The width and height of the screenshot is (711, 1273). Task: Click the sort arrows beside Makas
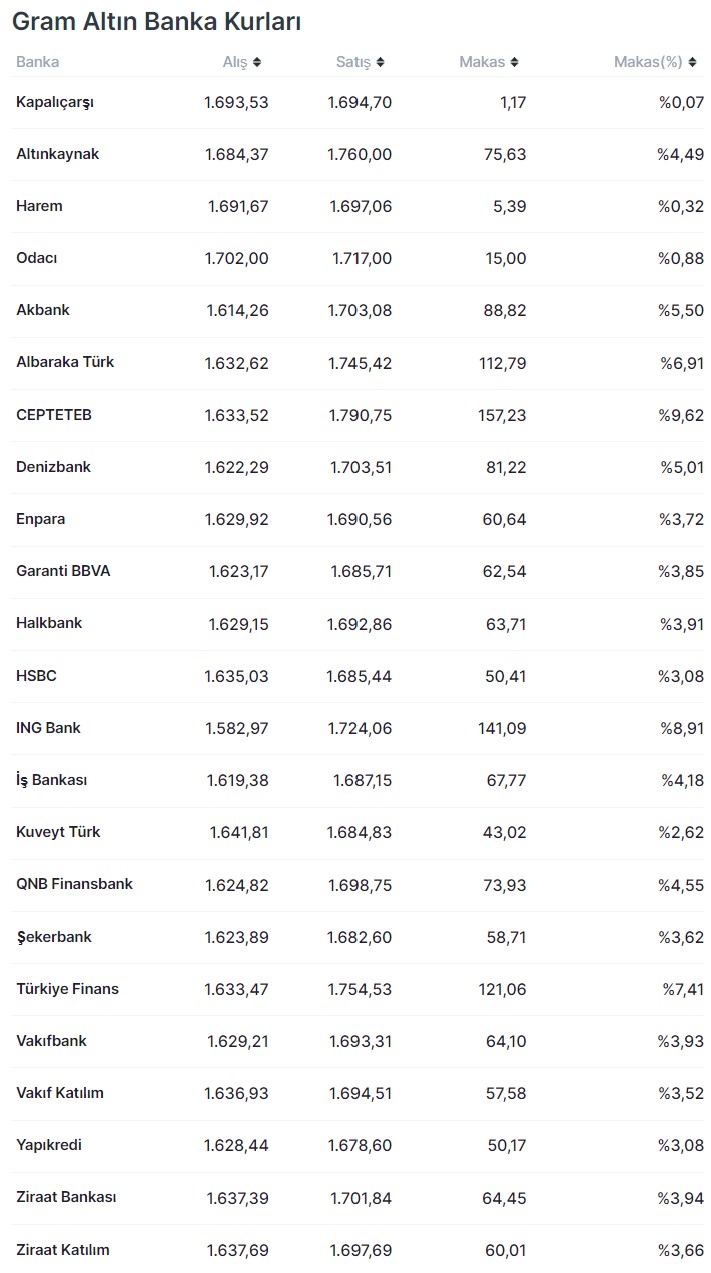tap(514, 62)
